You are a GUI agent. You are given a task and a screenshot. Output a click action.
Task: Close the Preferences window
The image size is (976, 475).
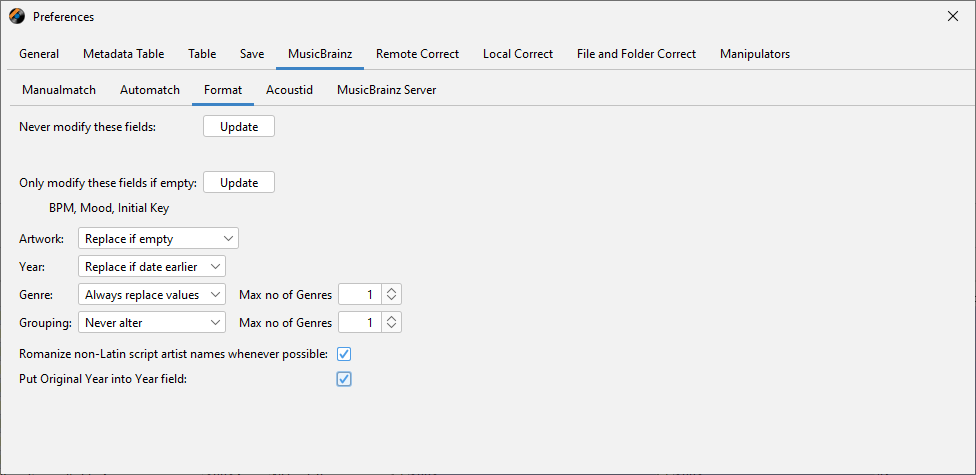952,17
